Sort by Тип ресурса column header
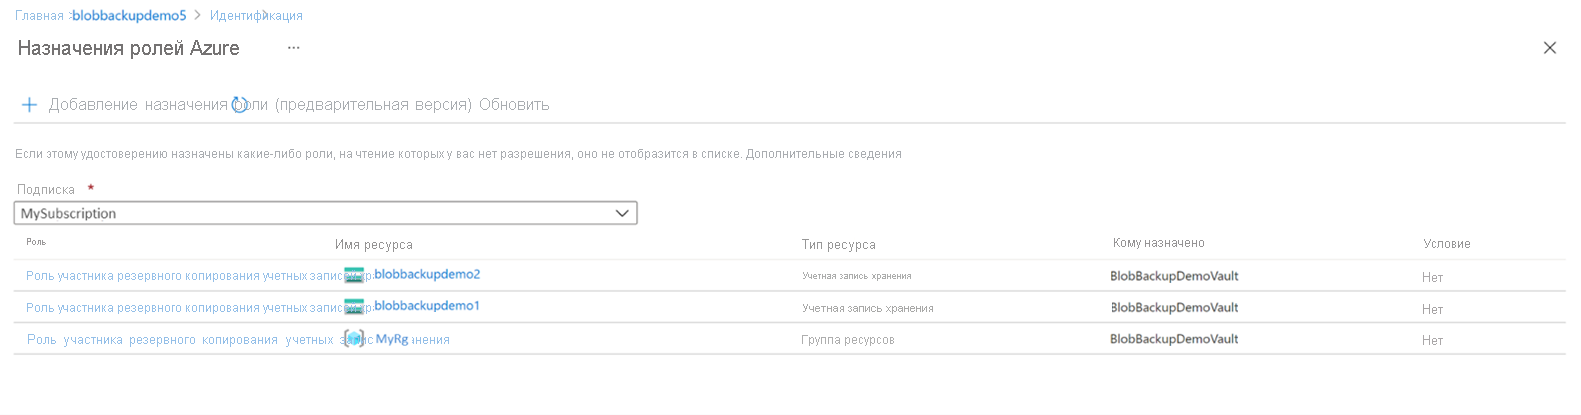The height and width of the screenshot is (415, 1581). [x=838, y=245]
